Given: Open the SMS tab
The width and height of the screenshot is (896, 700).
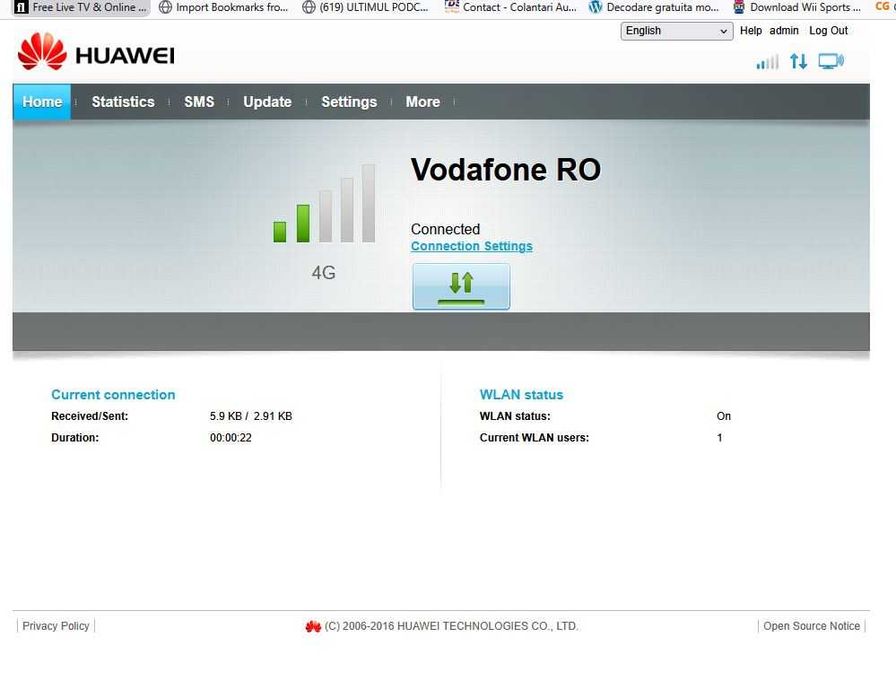Looking at the screenshot, I should (x=199, y=102).
